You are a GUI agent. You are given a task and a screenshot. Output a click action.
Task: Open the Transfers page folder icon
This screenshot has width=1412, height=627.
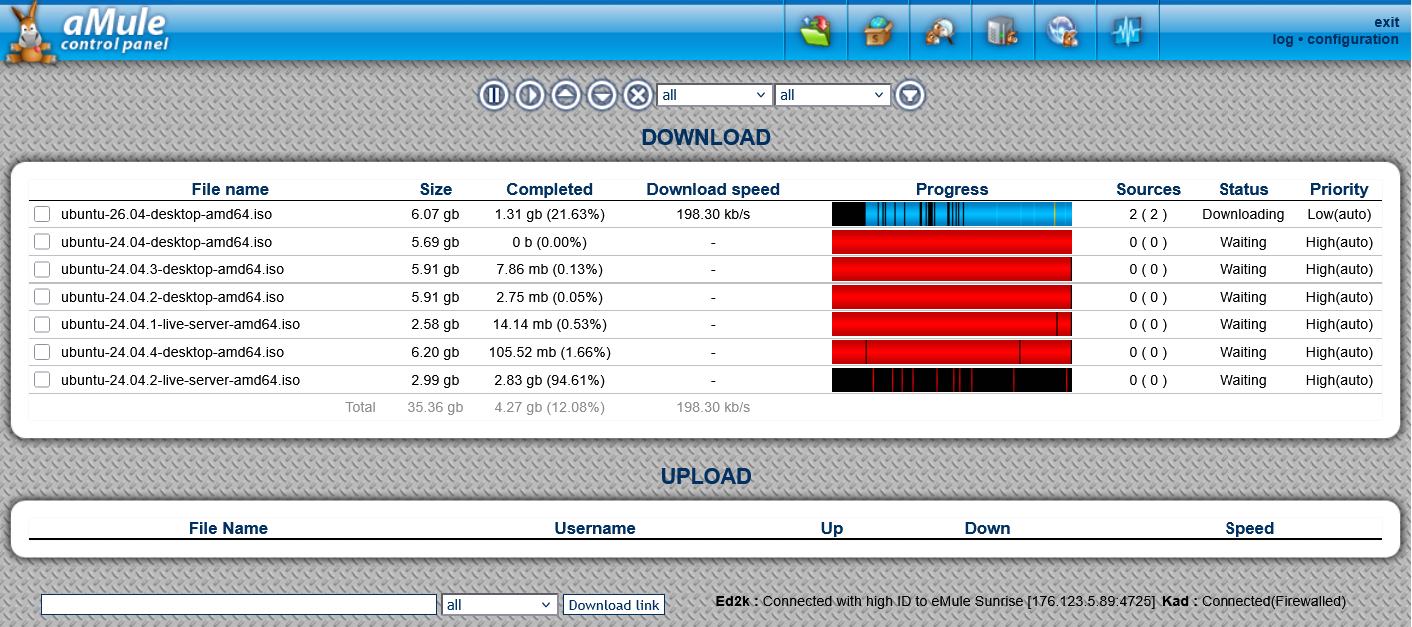[x=816, y=32]
